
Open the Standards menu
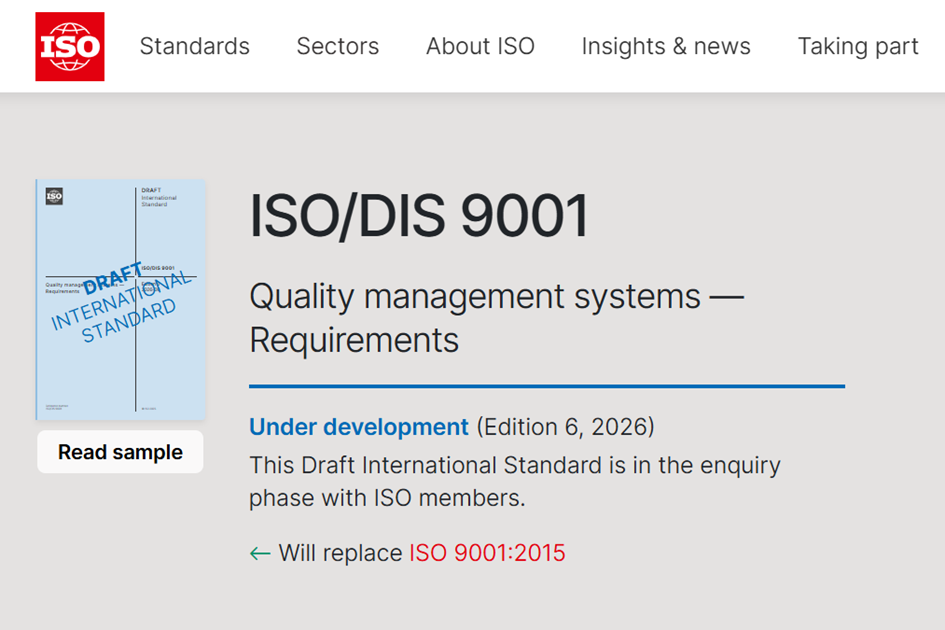(194, 47)
